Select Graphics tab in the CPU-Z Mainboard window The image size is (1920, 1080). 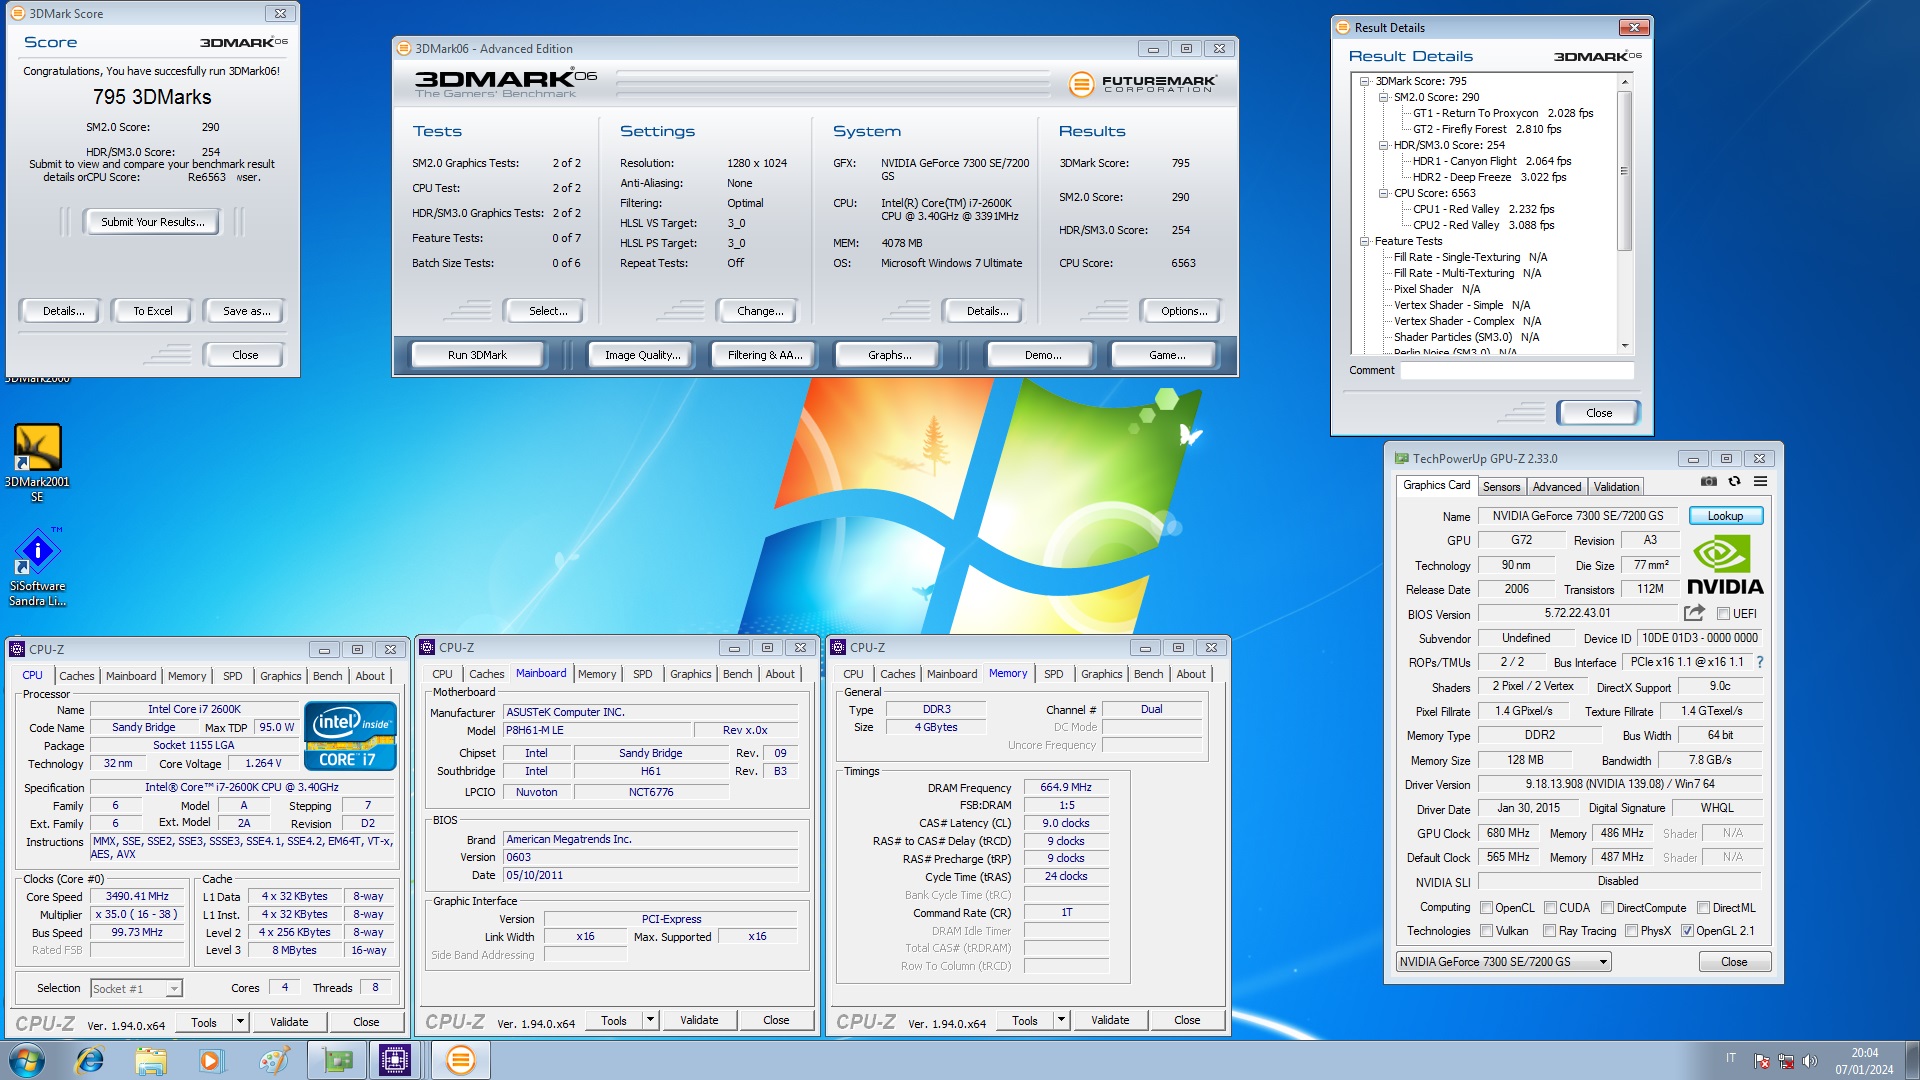pyautogui.click(x=691, y=674)
